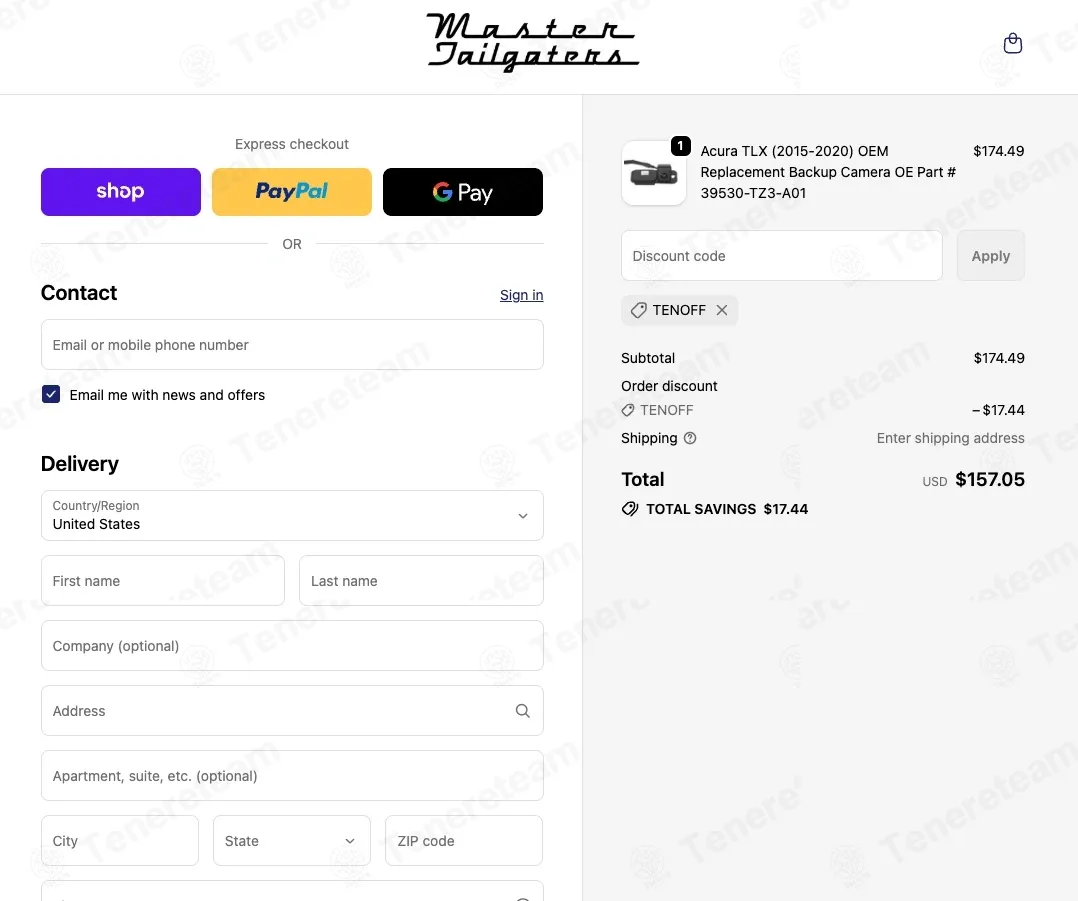
Task: Open the Country/Region dropdown
Action: pyautogui.click(x=292, y=515)
